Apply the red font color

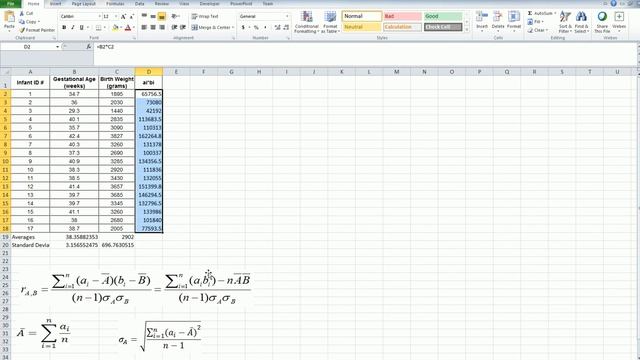(128, 27)
